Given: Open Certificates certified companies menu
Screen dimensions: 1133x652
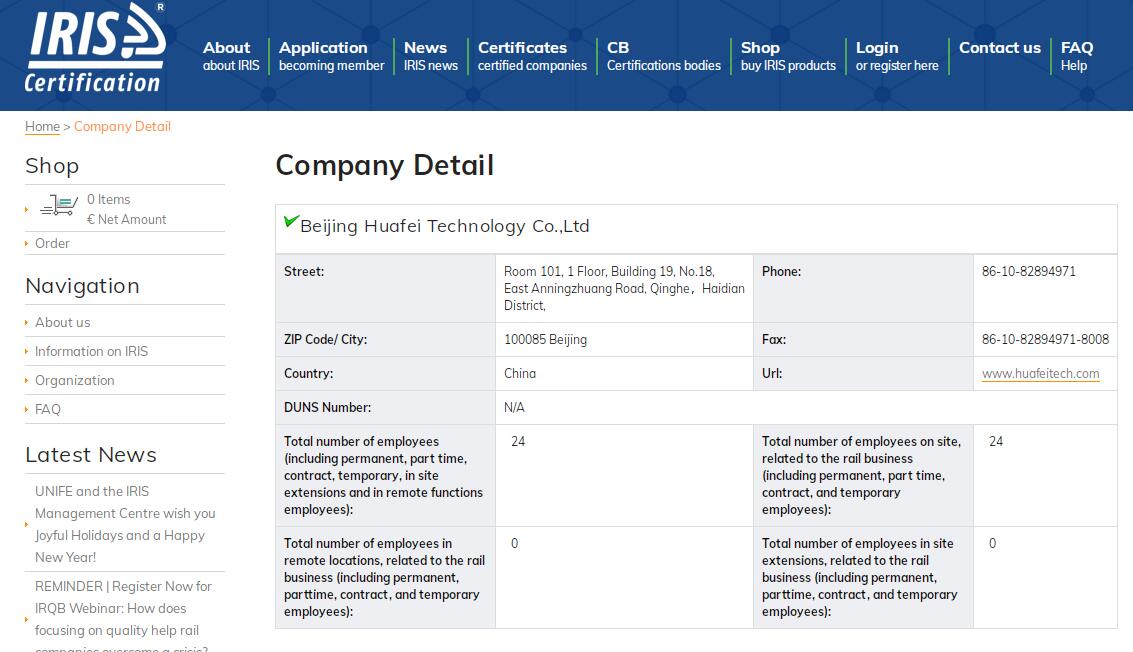Looking at the screenshot, I should 532,56.
